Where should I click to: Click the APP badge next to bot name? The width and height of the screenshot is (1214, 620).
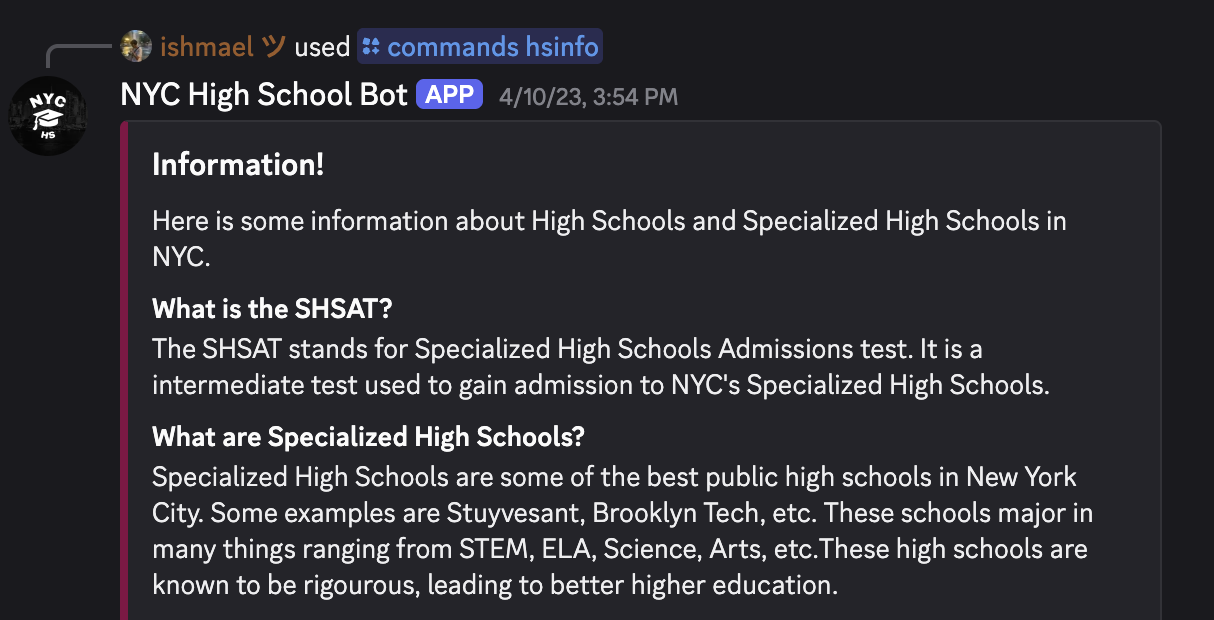[x=449, y=95]
